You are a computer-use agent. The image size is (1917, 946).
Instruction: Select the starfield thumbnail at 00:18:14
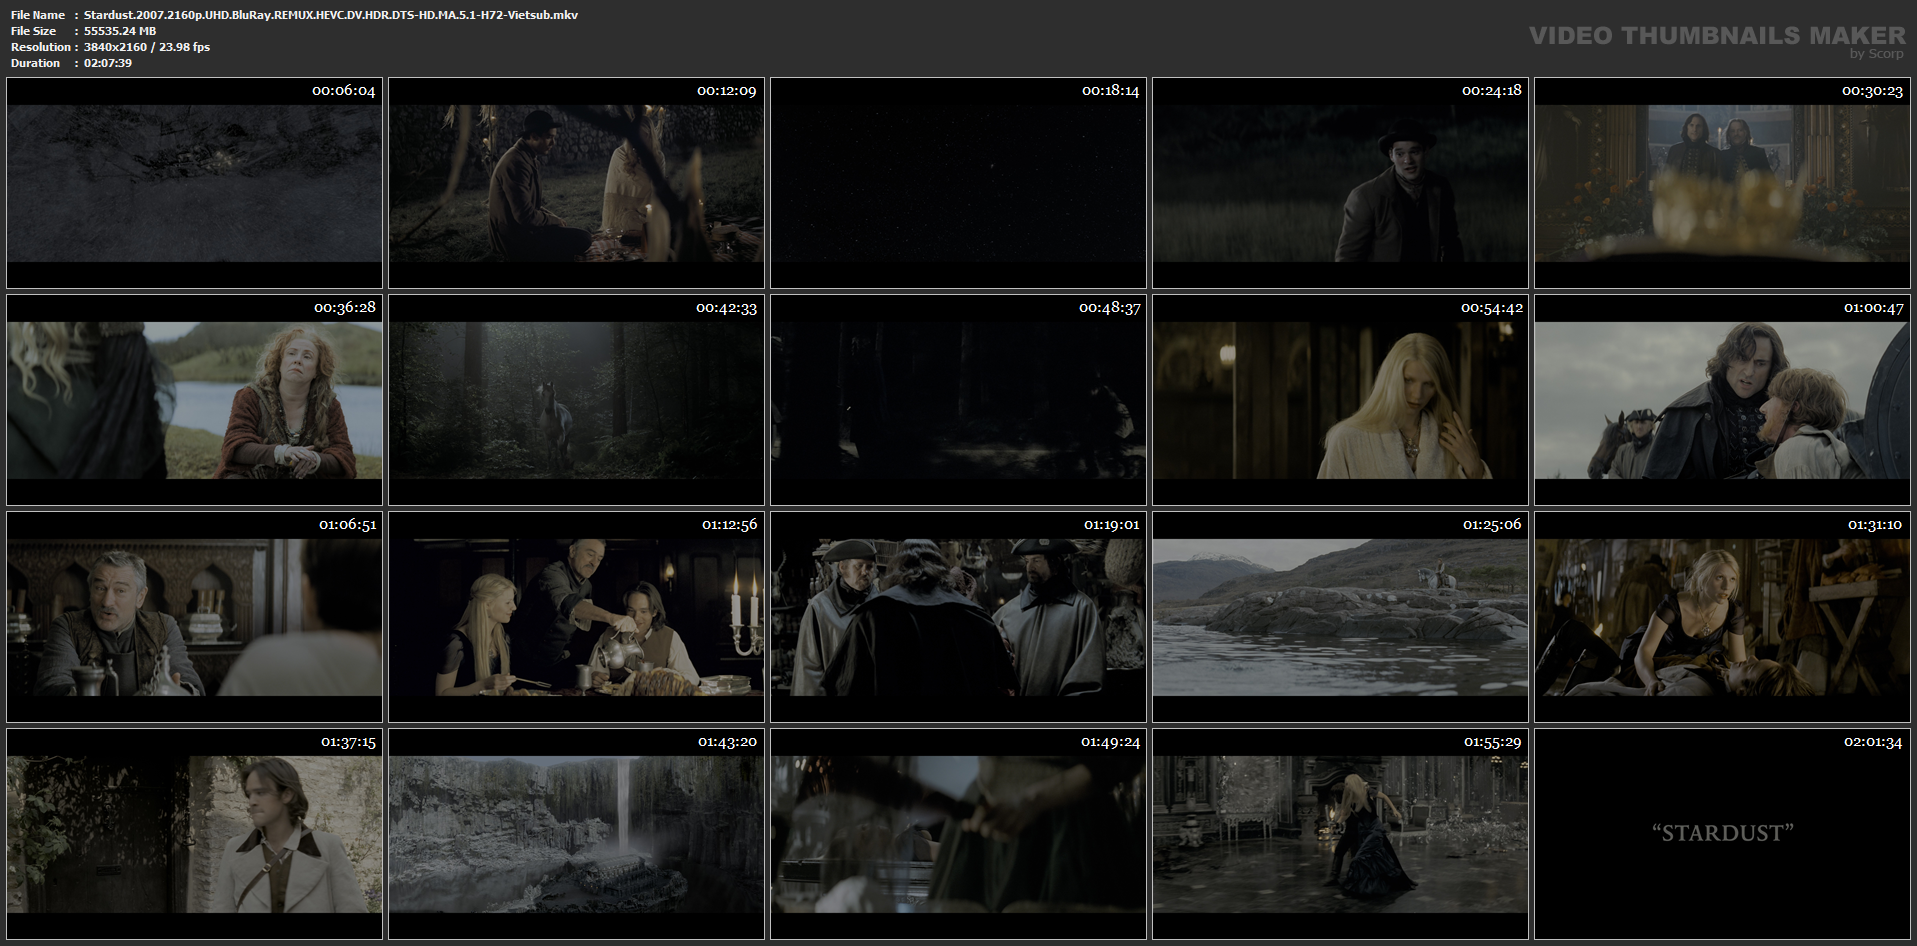(x=958, y=183)
